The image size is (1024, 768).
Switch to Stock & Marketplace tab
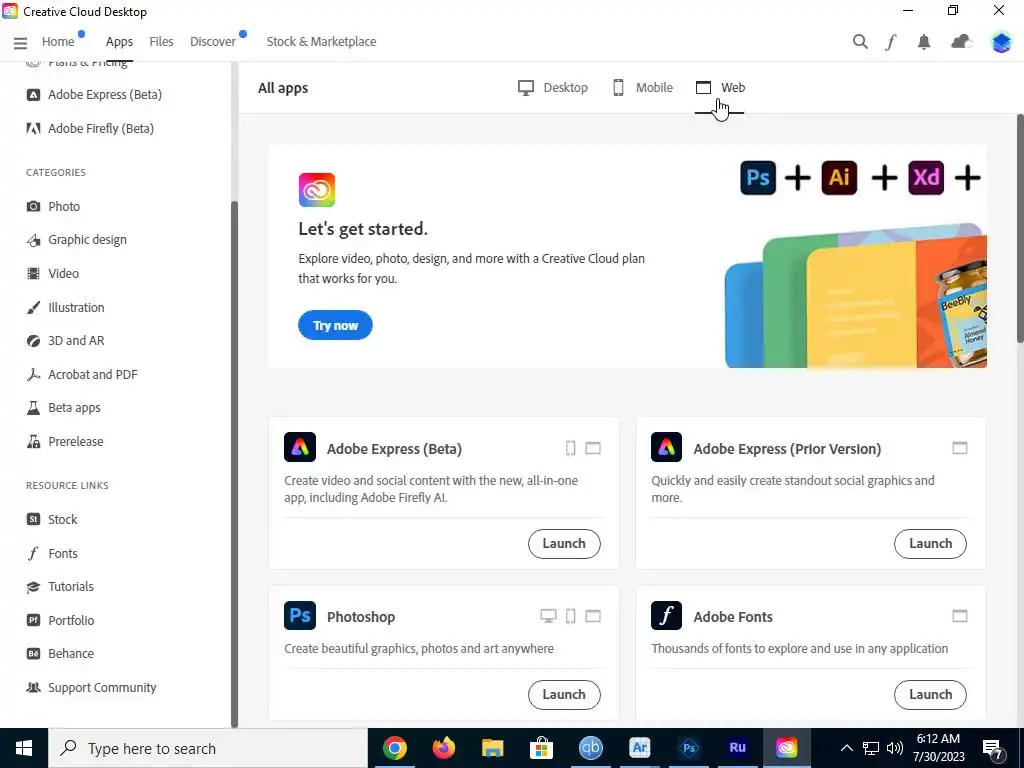coord(321,42)
